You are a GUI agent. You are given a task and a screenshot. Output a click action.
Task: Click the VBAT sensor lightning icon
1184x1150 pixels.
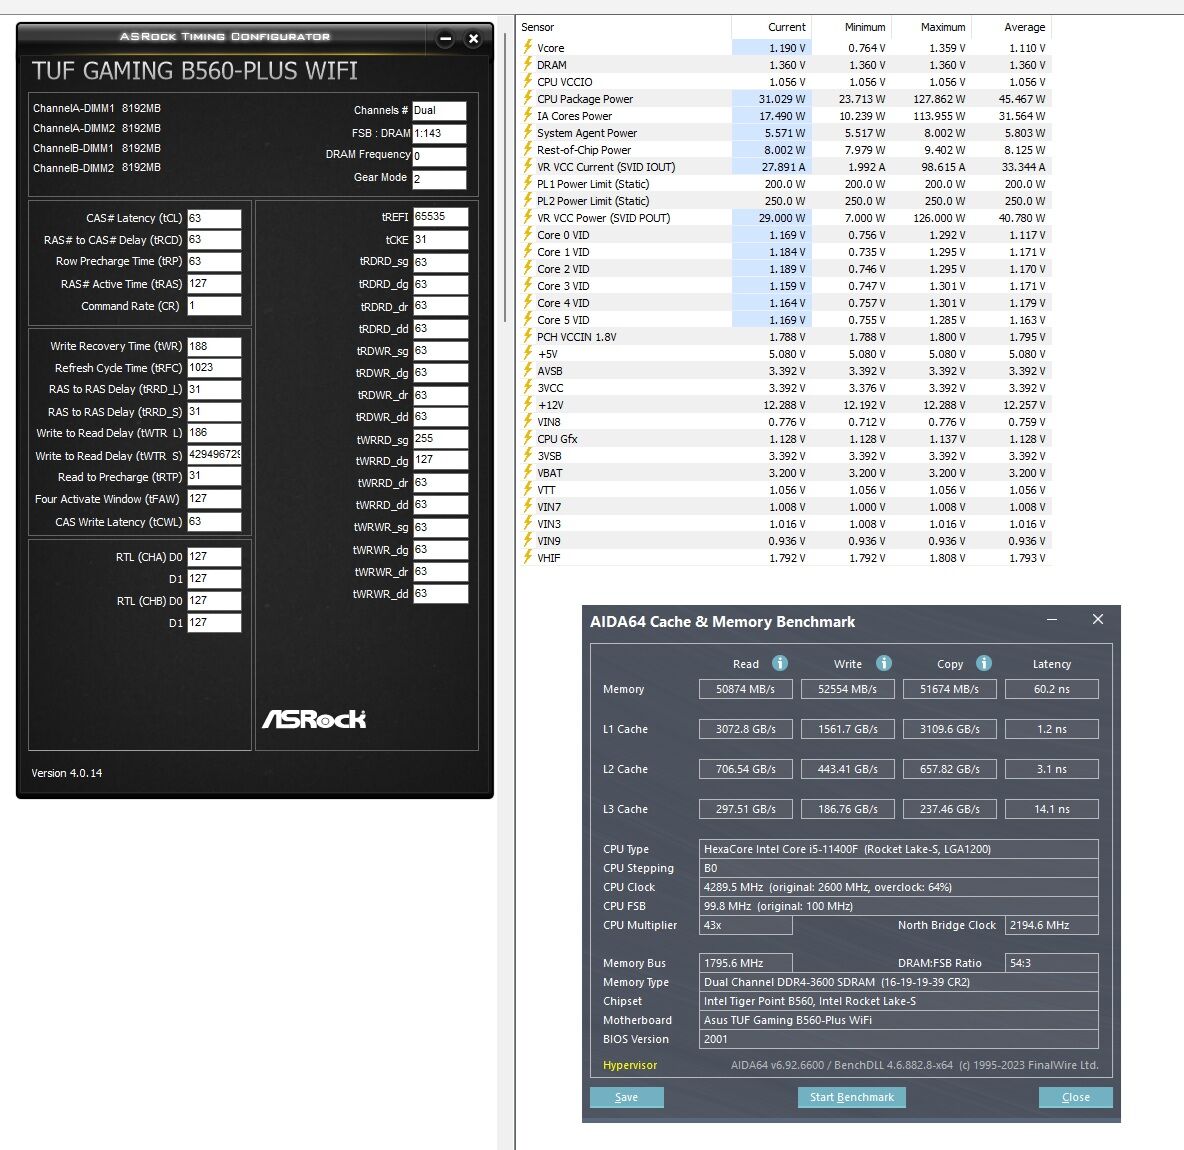pyautogui.click(x=528, y=472)
